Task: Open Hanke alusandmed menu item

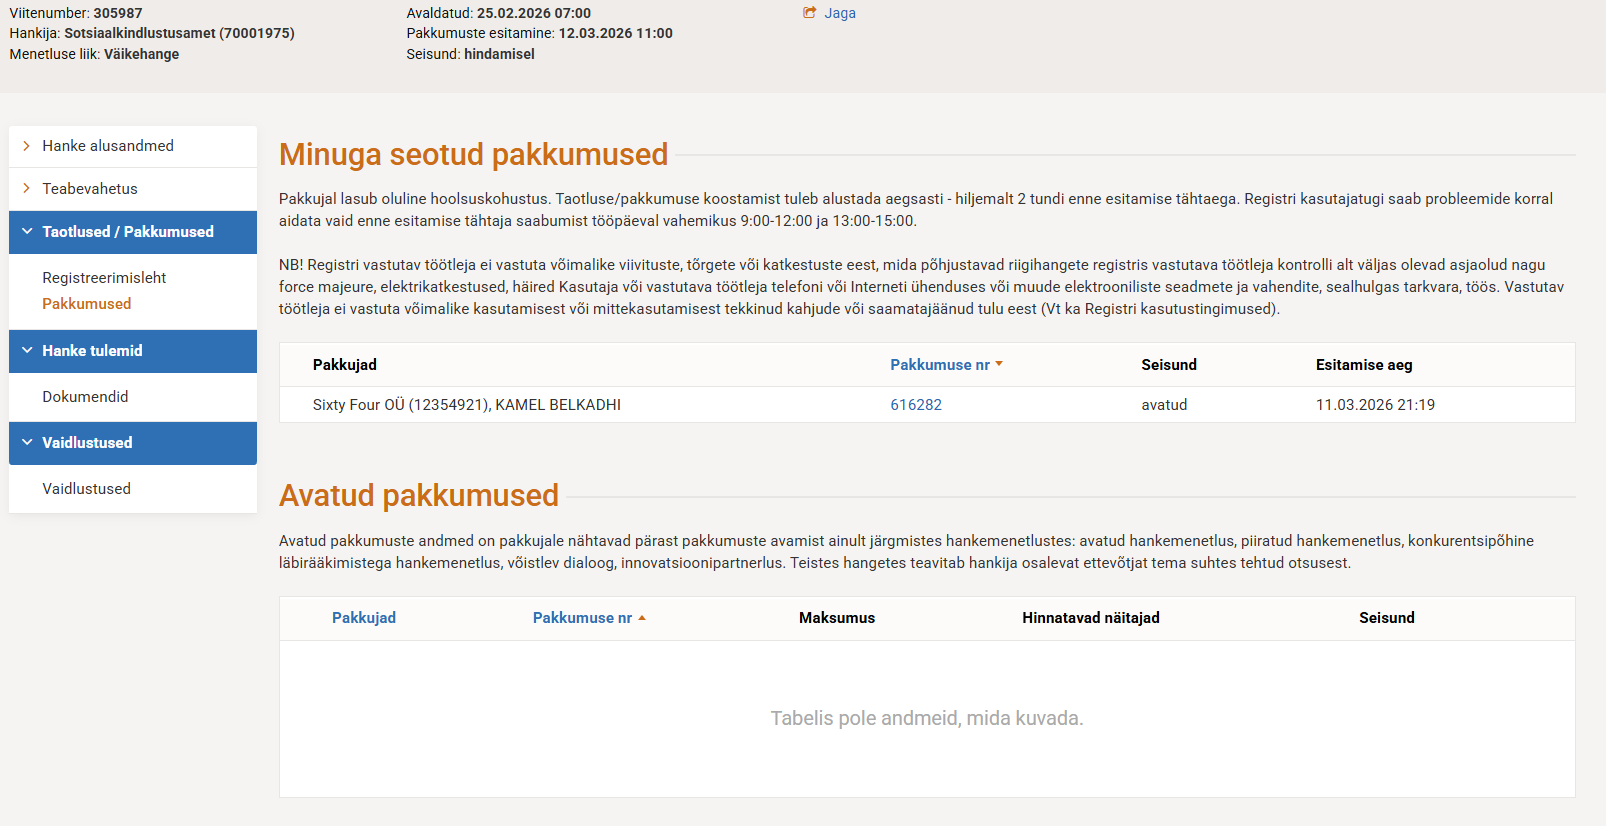Action: (x=108, y=146)
